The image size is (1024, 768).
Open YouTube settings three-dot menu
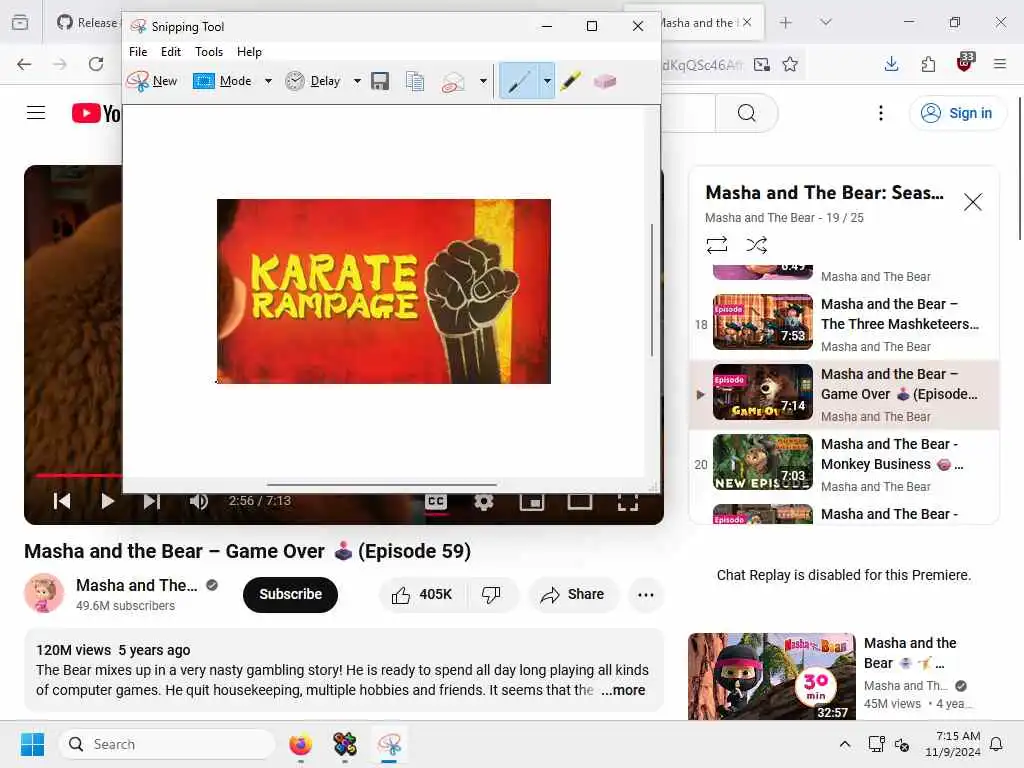click(x=881, y=113)
